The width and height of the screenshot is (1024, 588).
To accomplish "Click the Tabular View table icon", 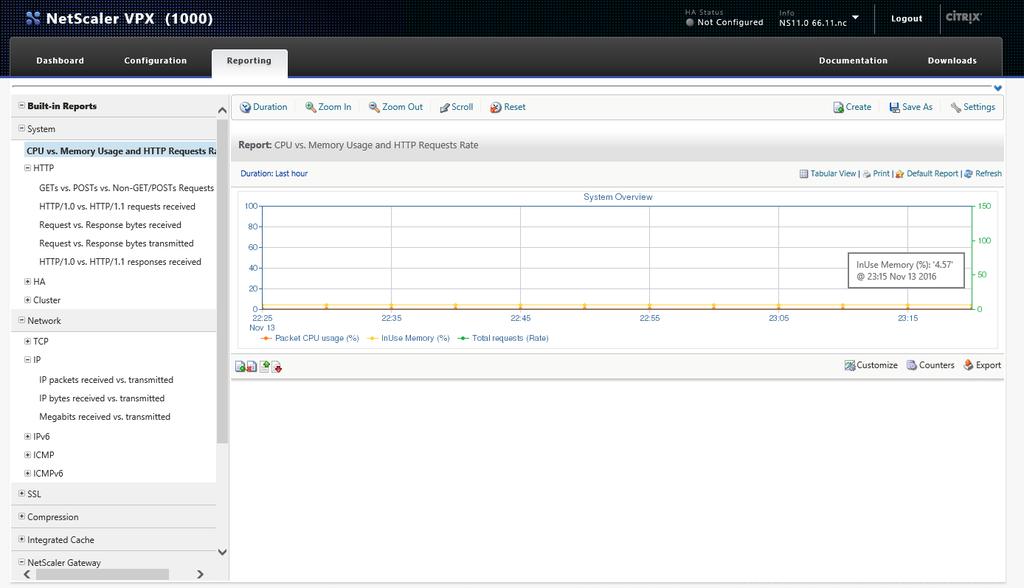I will [x=804, y=174].
